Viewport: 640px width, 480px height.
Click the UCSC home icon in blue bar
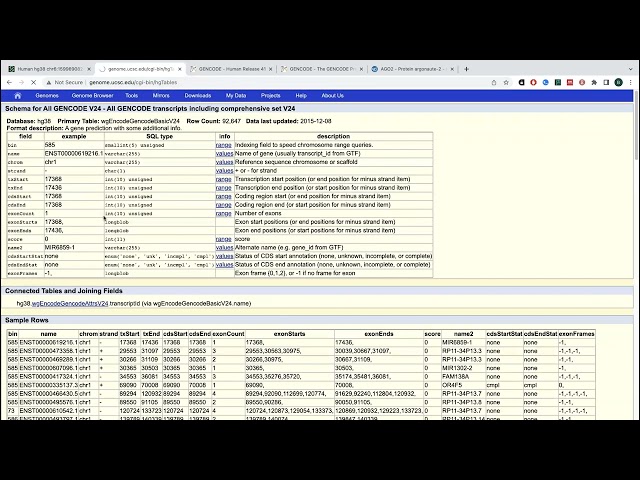click(18, 96)
